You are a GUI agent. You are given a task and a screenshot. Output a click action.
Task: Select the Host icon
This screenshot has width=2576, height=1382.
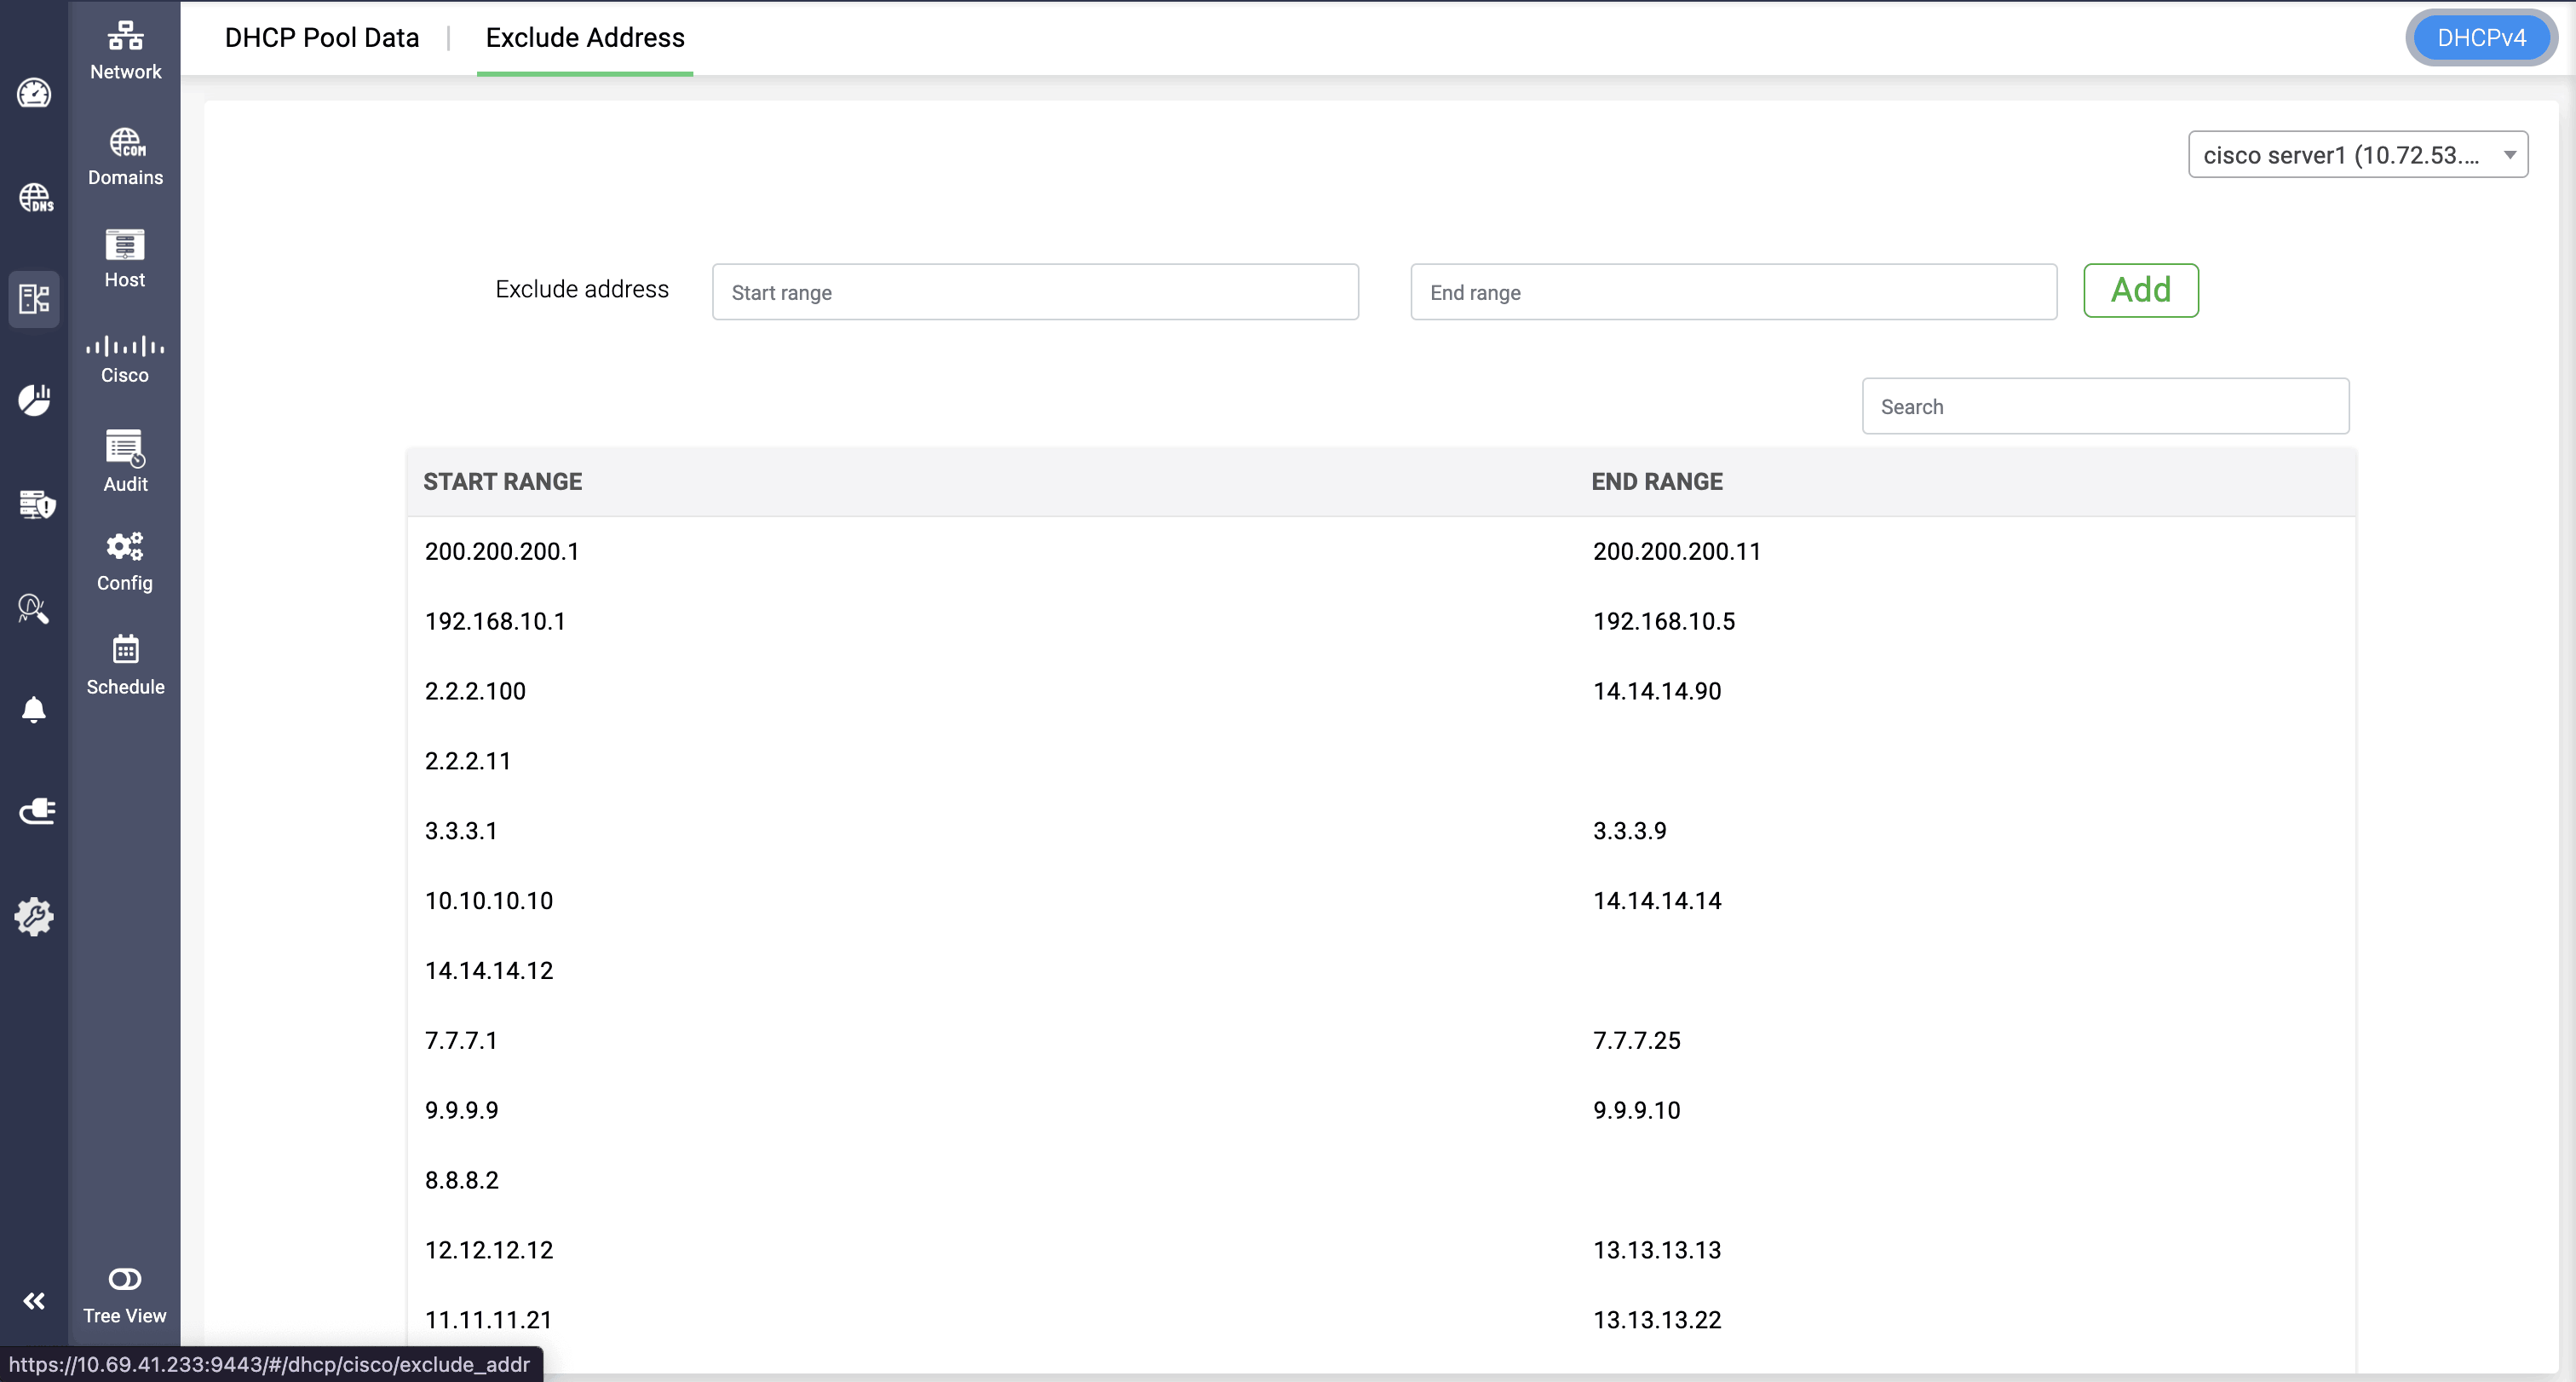(125, 245)
